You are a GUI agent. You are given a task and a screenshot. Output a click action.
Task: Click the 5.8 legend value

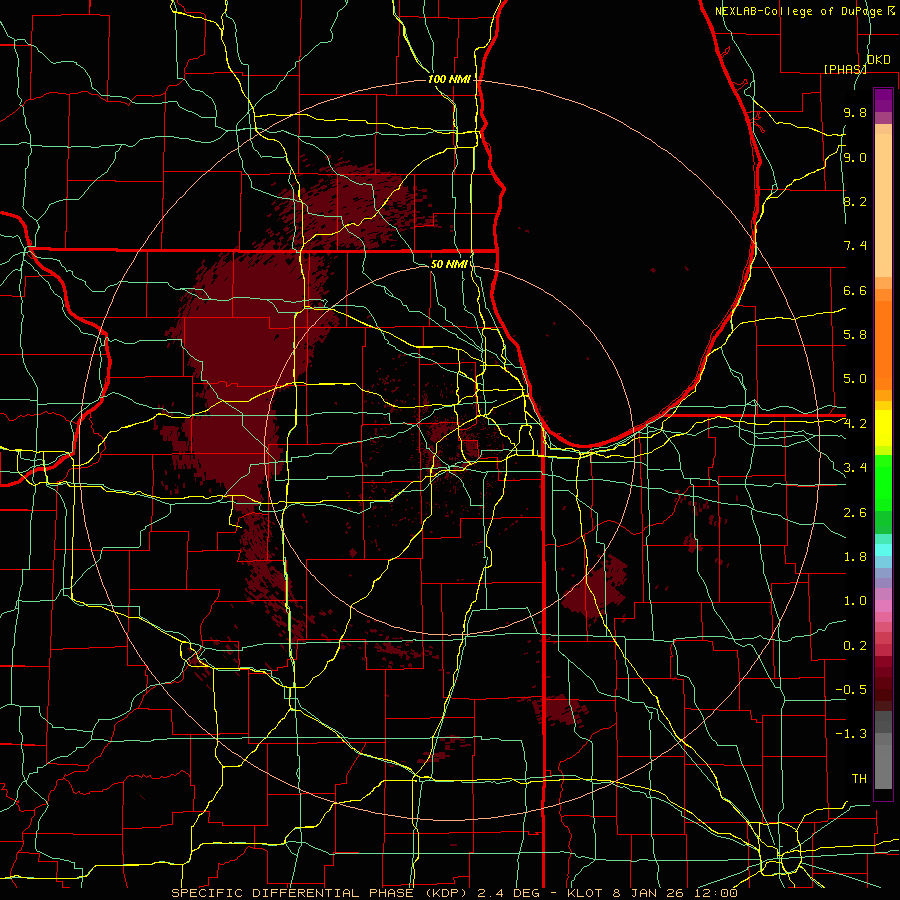pos(855,335)
